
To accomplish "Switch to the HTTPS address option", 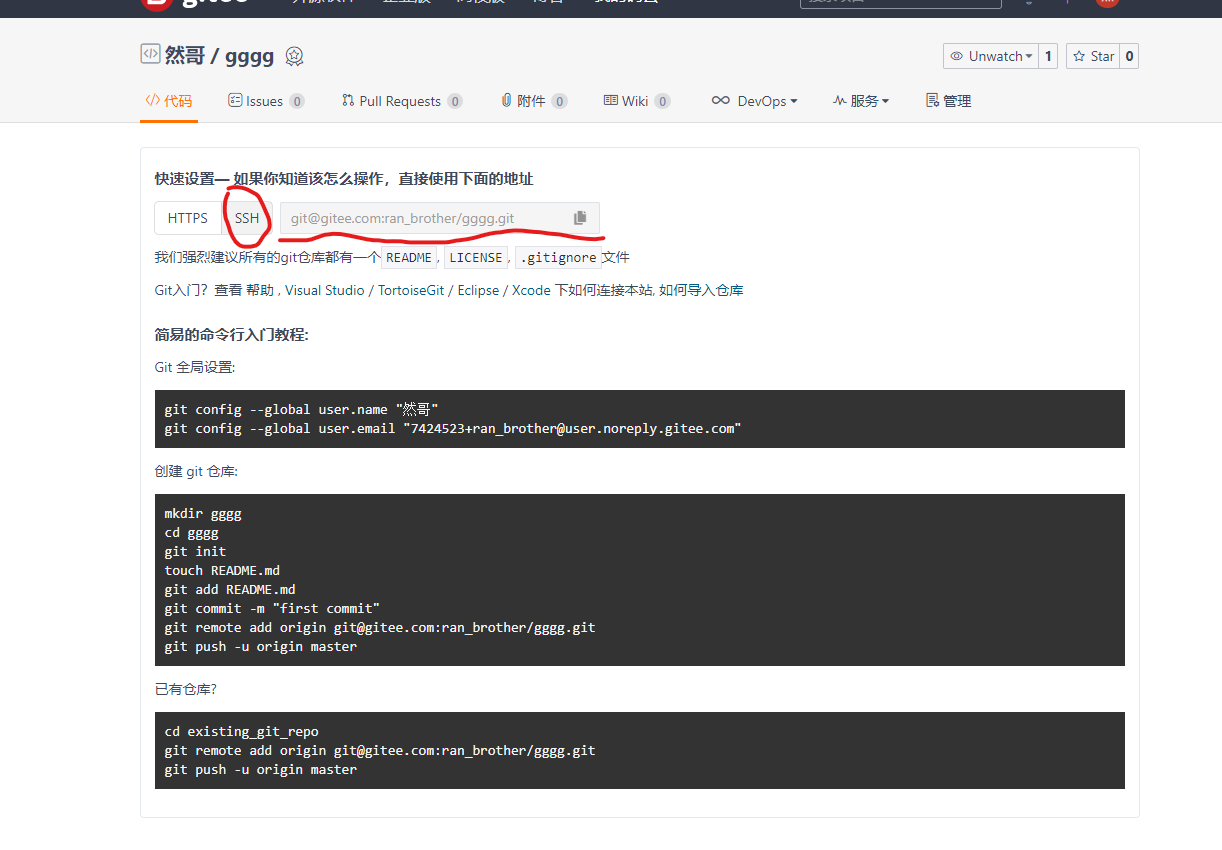I will (188, 218).
